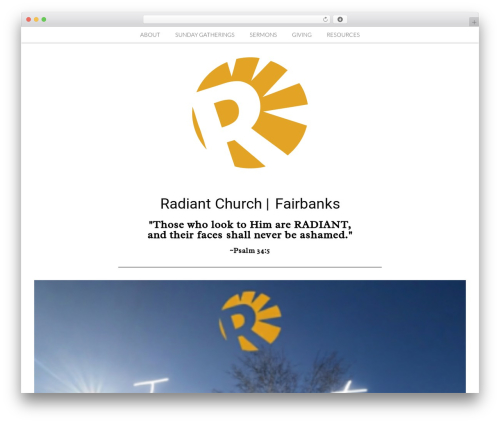The width and height of the screenshot is (500, 423).
Task: Click the blue sky hero image
Action: coord(250,336)
